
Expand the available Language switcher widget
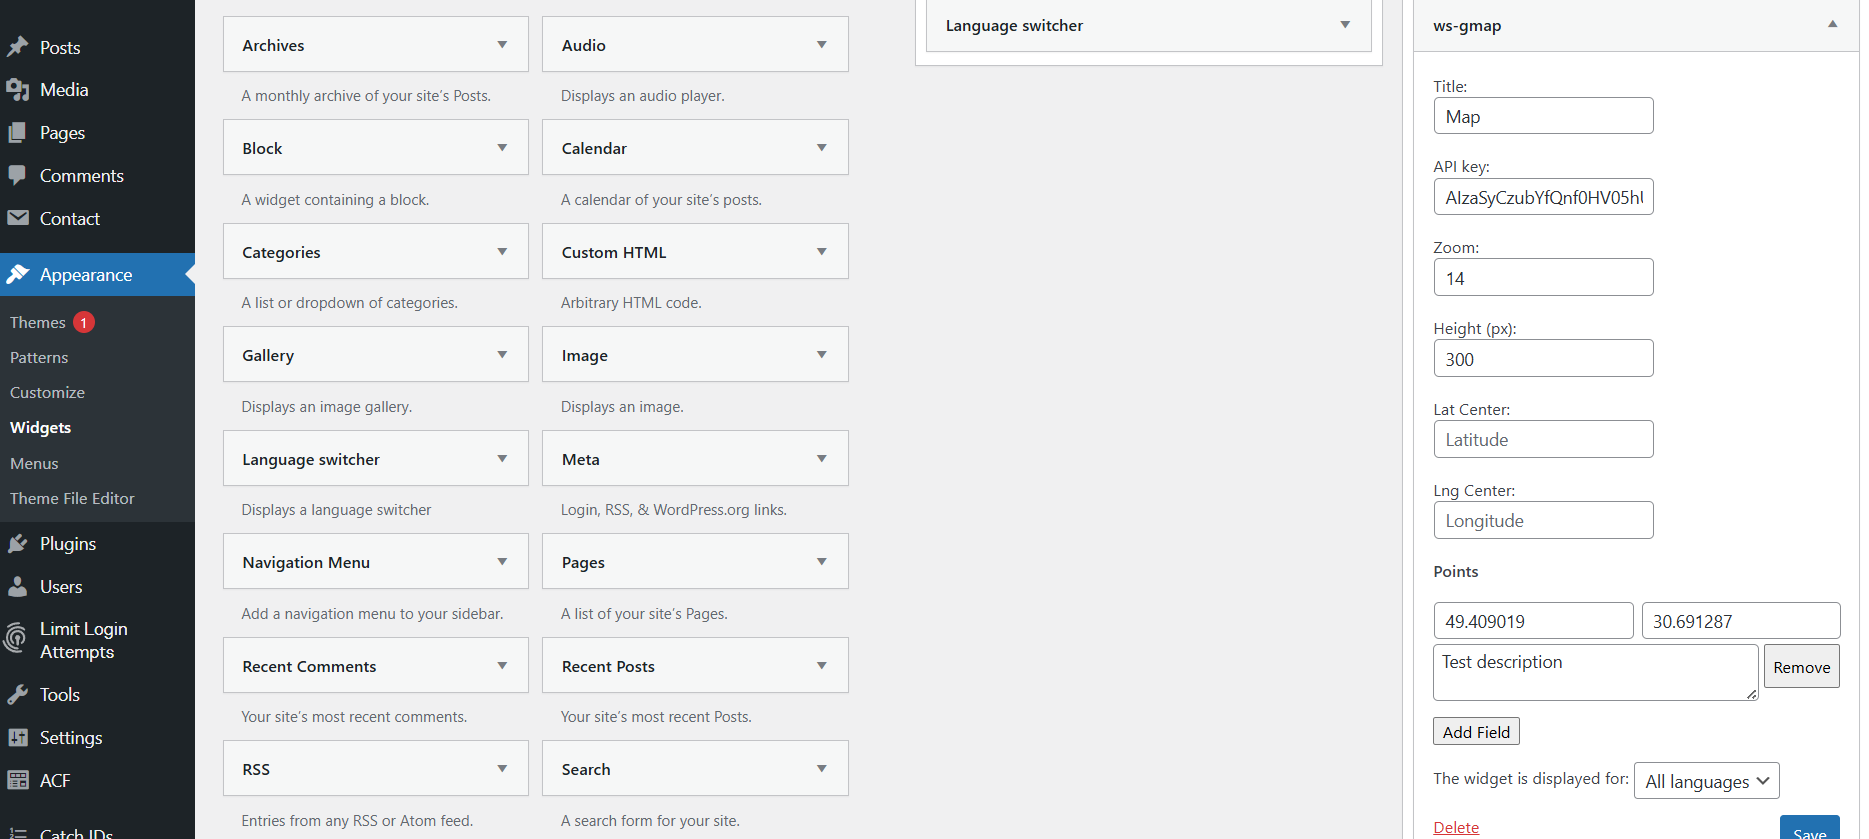tap(502, 459)
